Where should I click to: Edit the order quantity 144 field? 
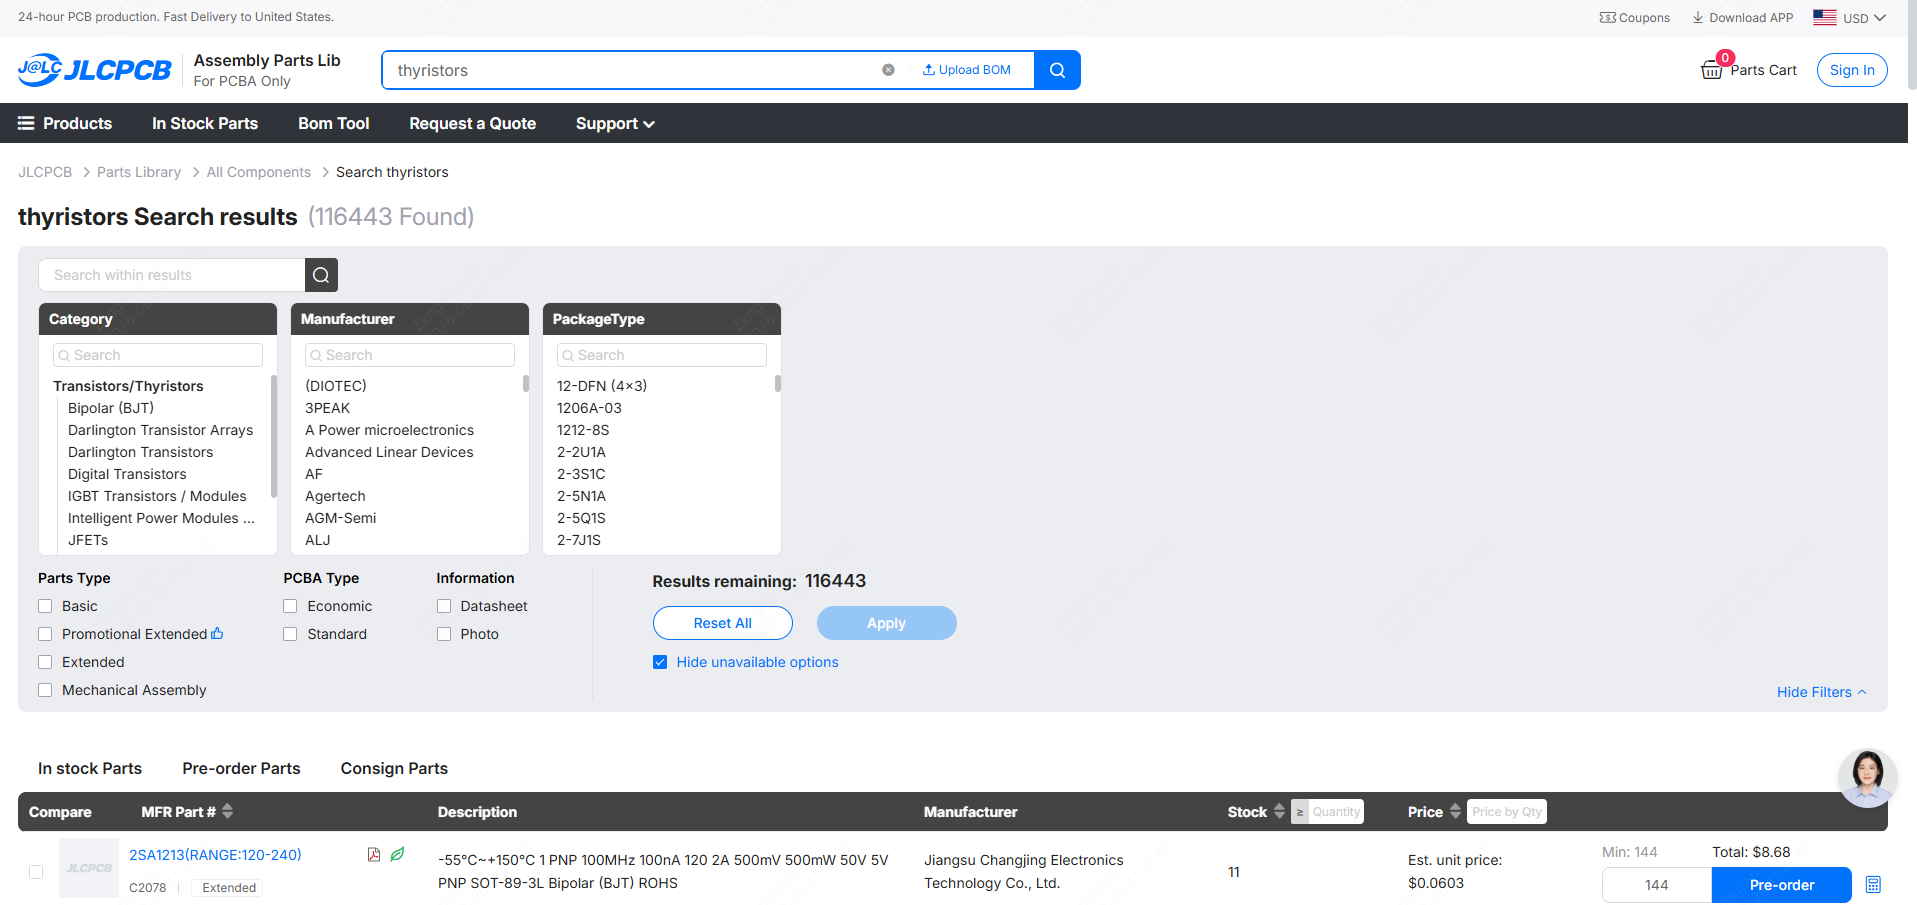[1657, 885]
